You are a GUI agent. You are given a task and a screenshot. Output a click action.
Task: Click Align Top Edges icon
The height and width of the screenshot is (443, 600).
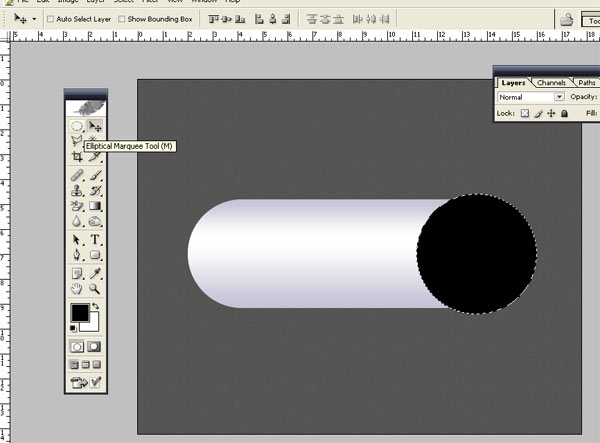213,19
